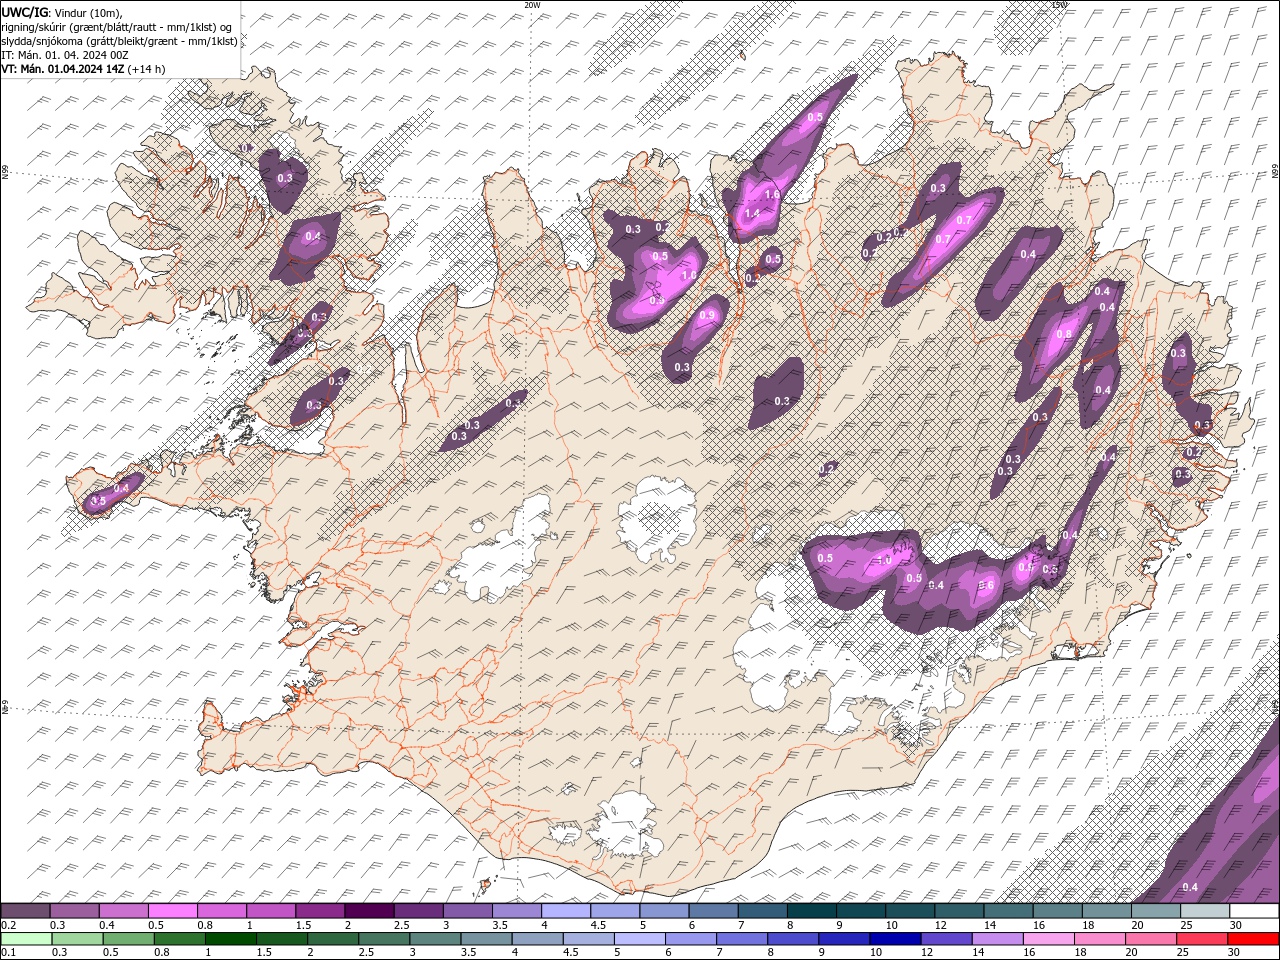
Task: Select the rain legend swatch labeled 3
Action: (x=435, y=939)
